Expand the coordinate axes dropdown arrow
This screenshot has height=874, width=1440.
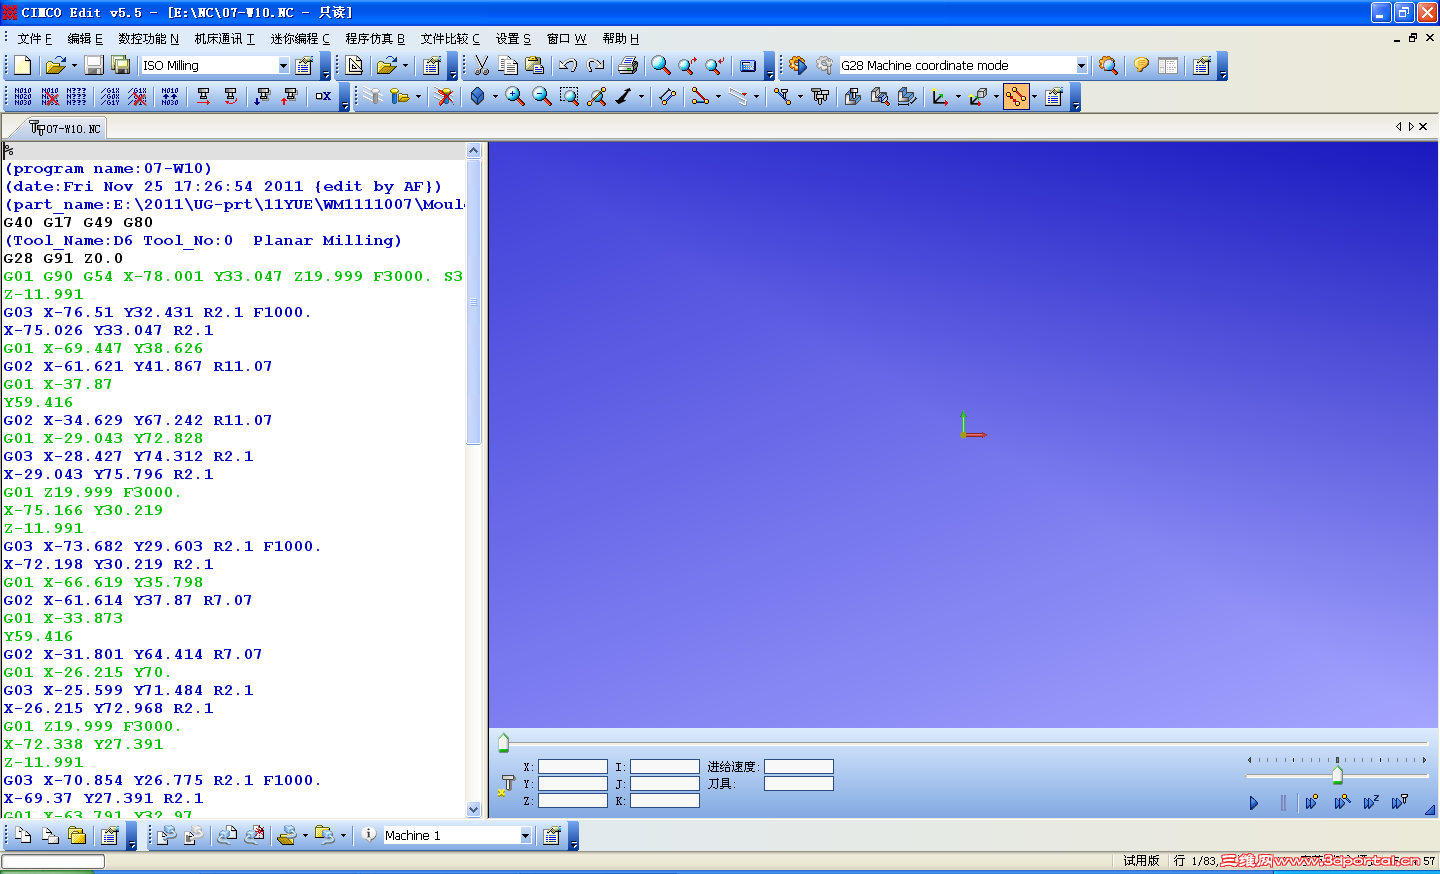pyautogui.click(x=958, y=97)
